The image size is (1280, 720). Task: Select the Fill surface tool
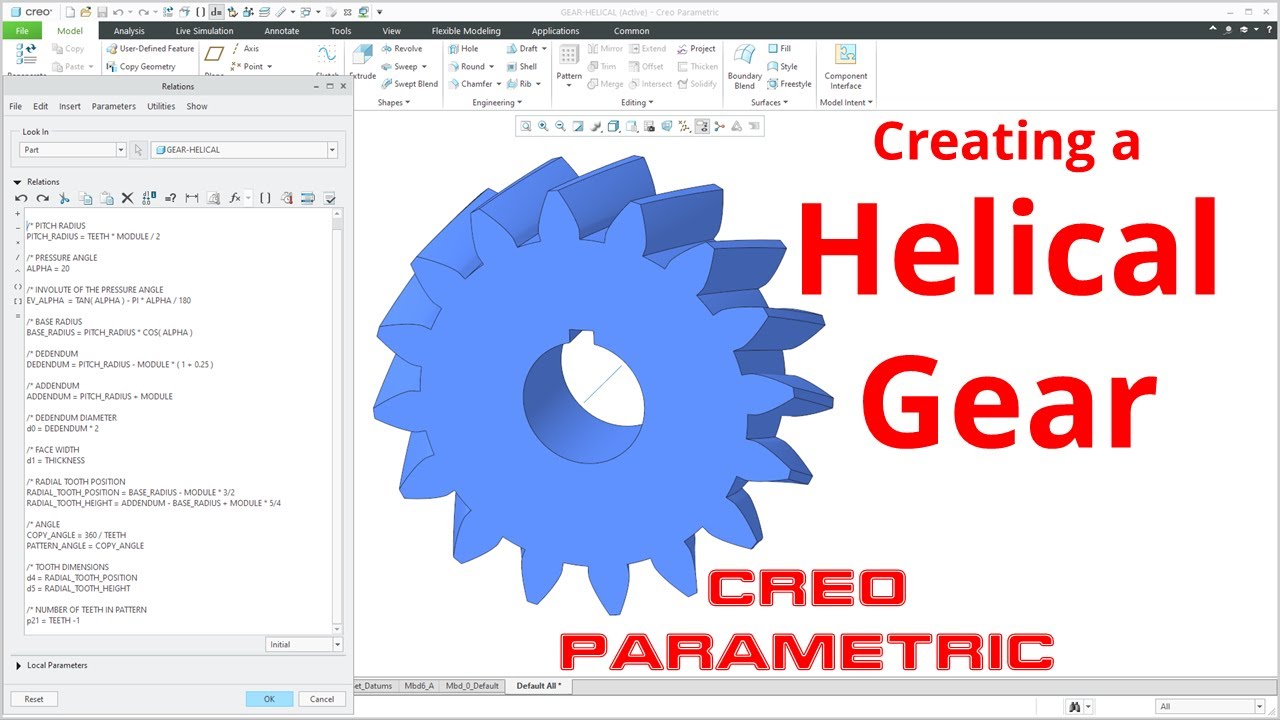[780, 48]
